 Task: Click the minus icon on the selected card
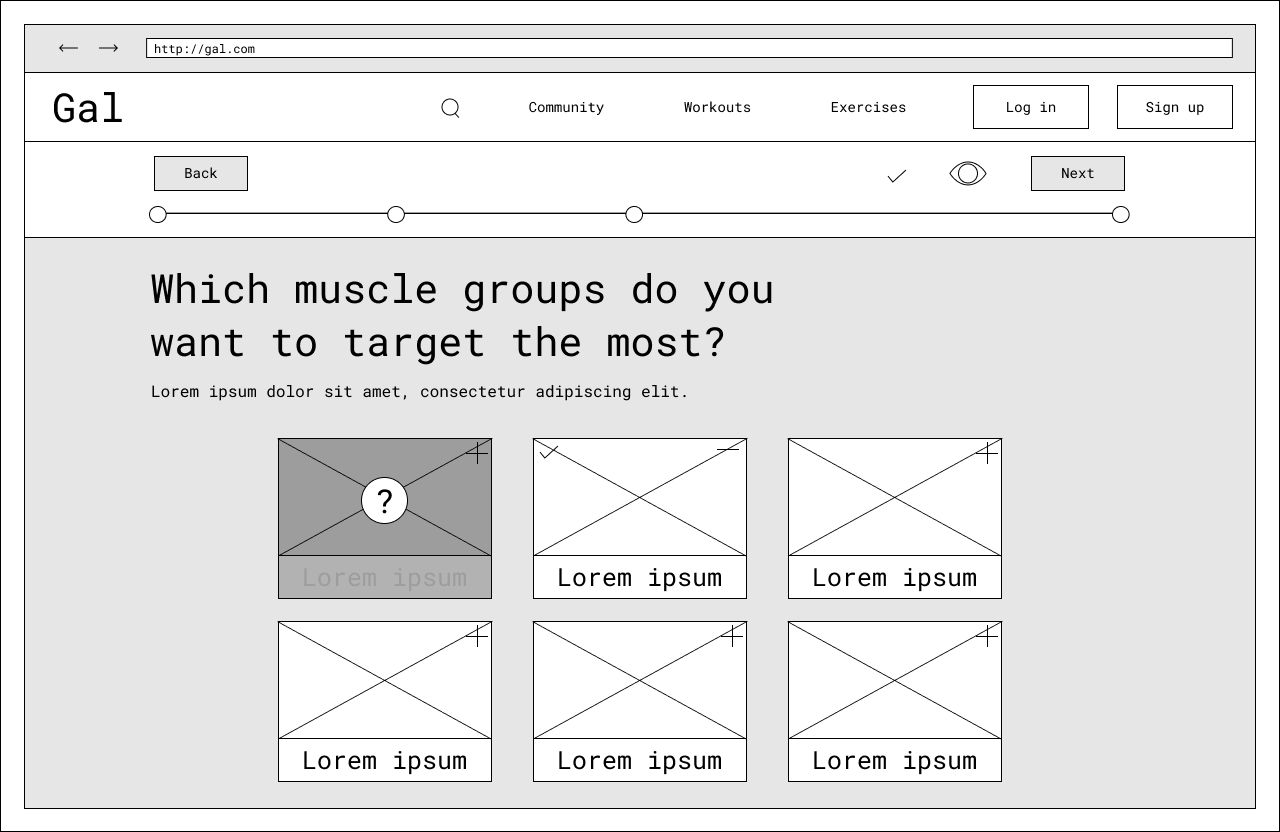click(x=728, y=450)
